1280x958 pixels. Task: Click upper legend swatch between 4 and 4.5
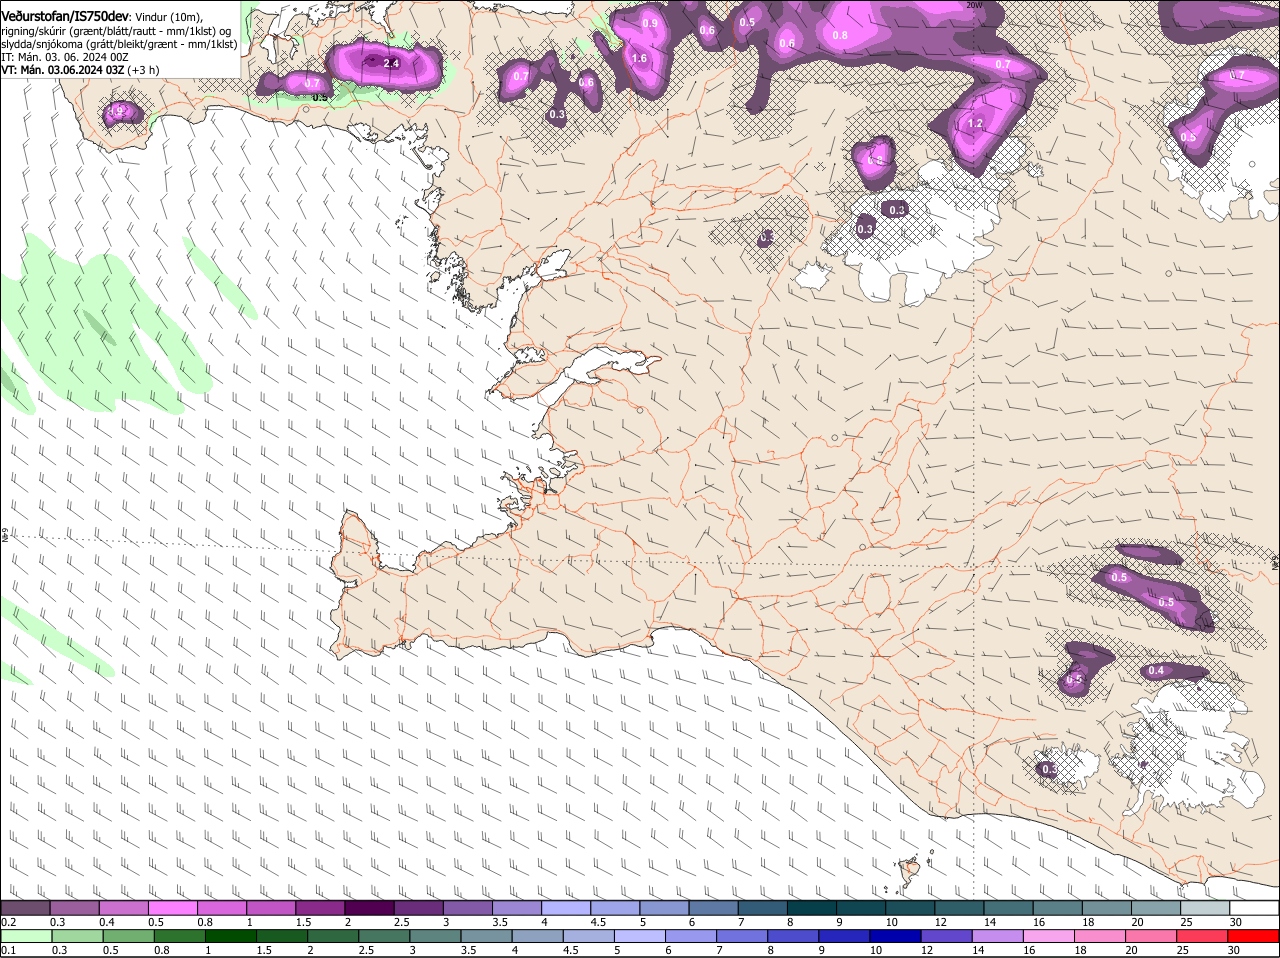pyautogui.click(x=566, y=907)
